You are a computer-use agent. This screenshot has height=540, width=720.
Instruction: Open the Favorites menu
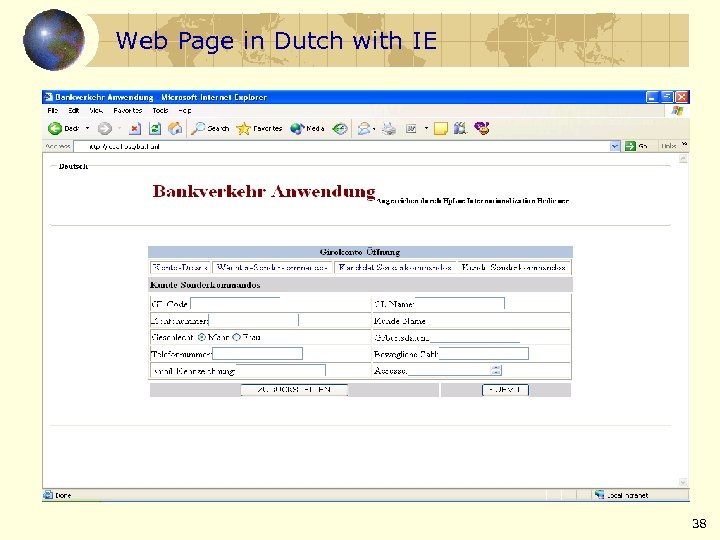(x=128, y=111)
